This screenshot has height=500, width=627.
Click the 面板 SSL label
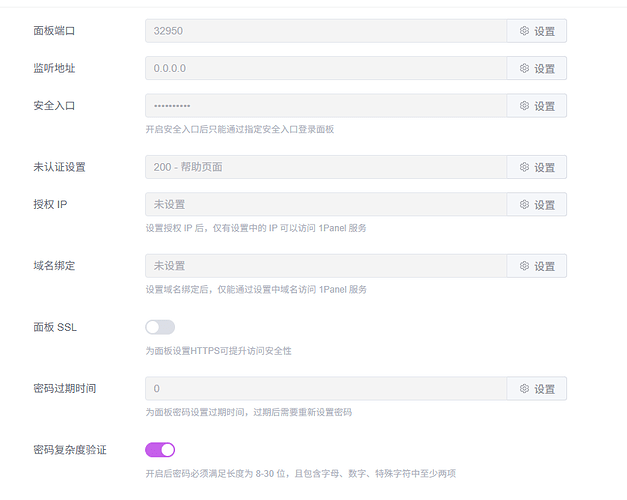[55, 327]
